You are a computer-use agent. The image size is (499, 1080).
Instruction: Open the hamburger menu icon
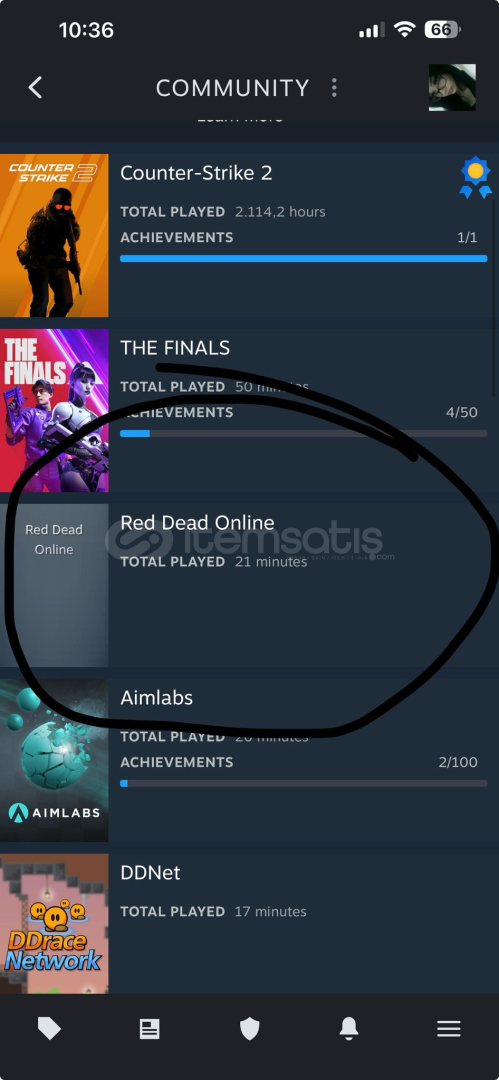[x=449, y=1029]
